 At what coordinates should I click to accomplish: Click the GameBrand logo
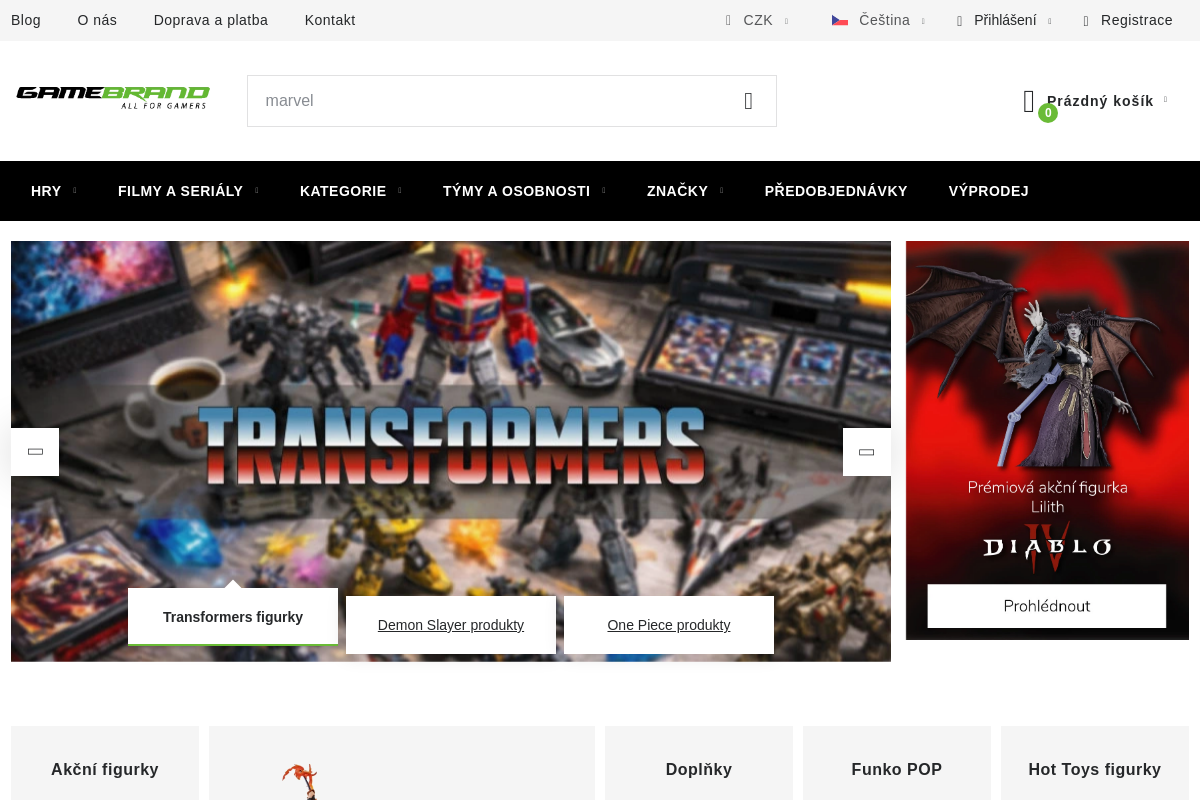pos(112,97)
